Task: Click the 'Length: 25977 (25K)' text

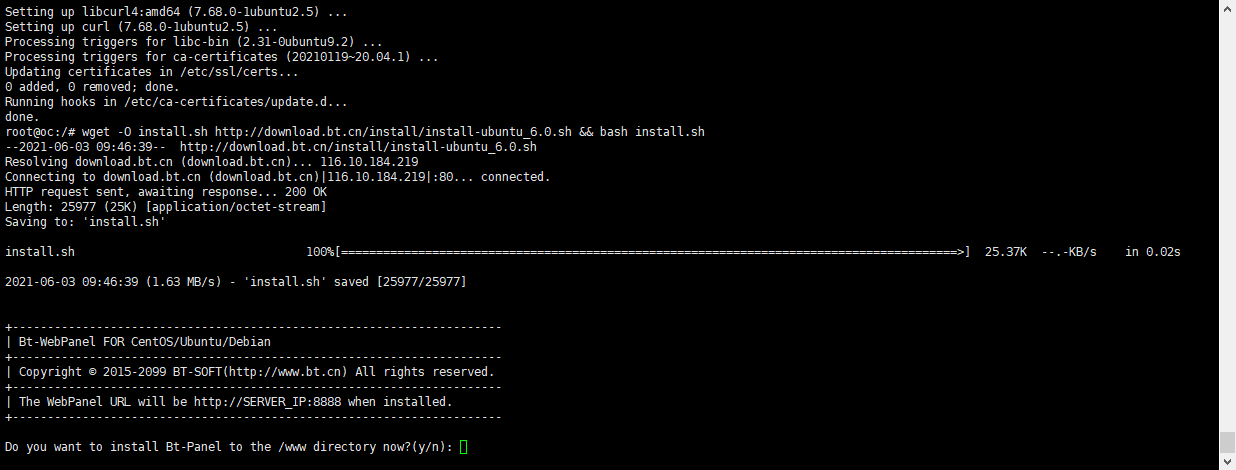Action: point(71,206)
